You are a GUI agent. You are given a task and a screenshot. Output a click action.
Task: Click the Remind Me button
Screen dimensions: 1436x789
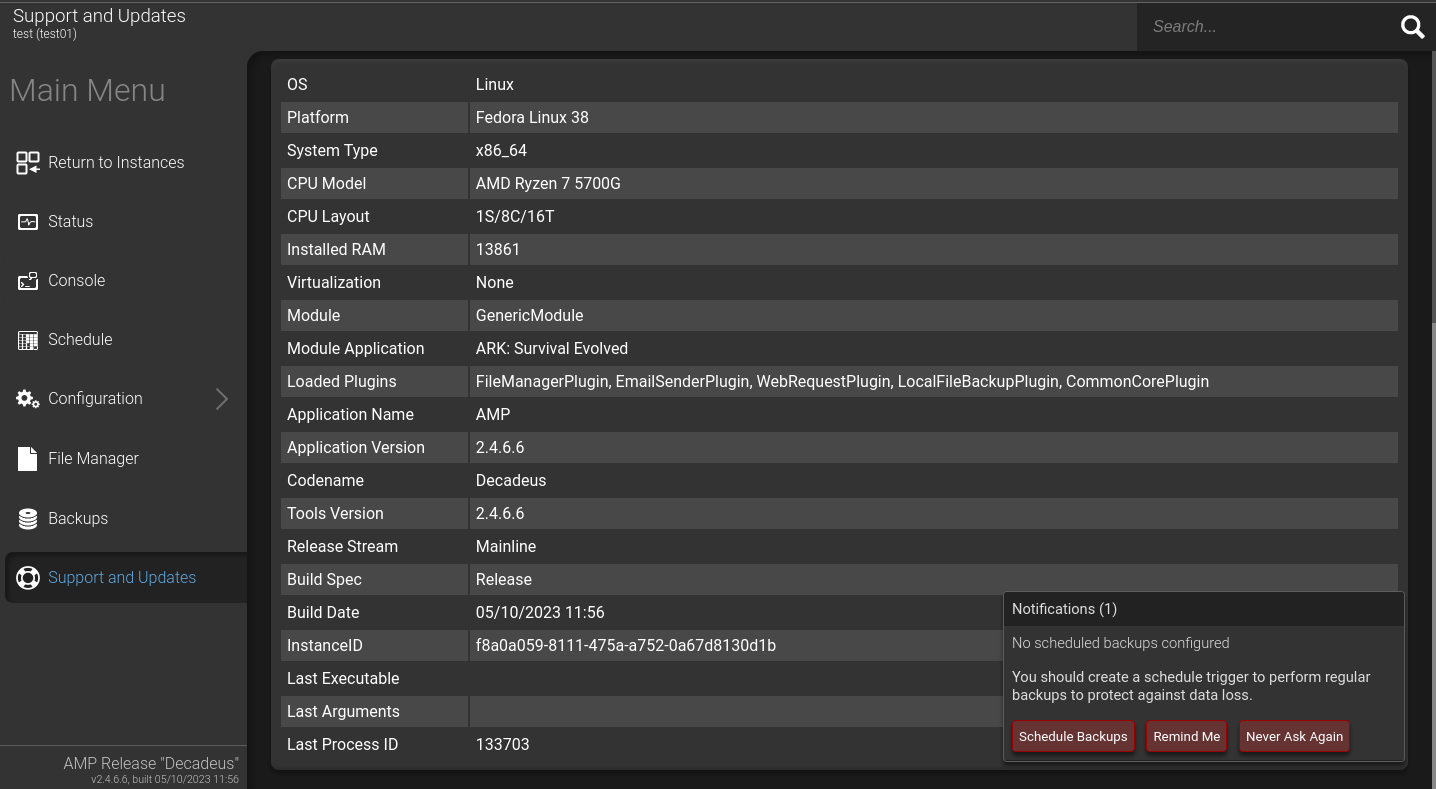[1186, 737]
